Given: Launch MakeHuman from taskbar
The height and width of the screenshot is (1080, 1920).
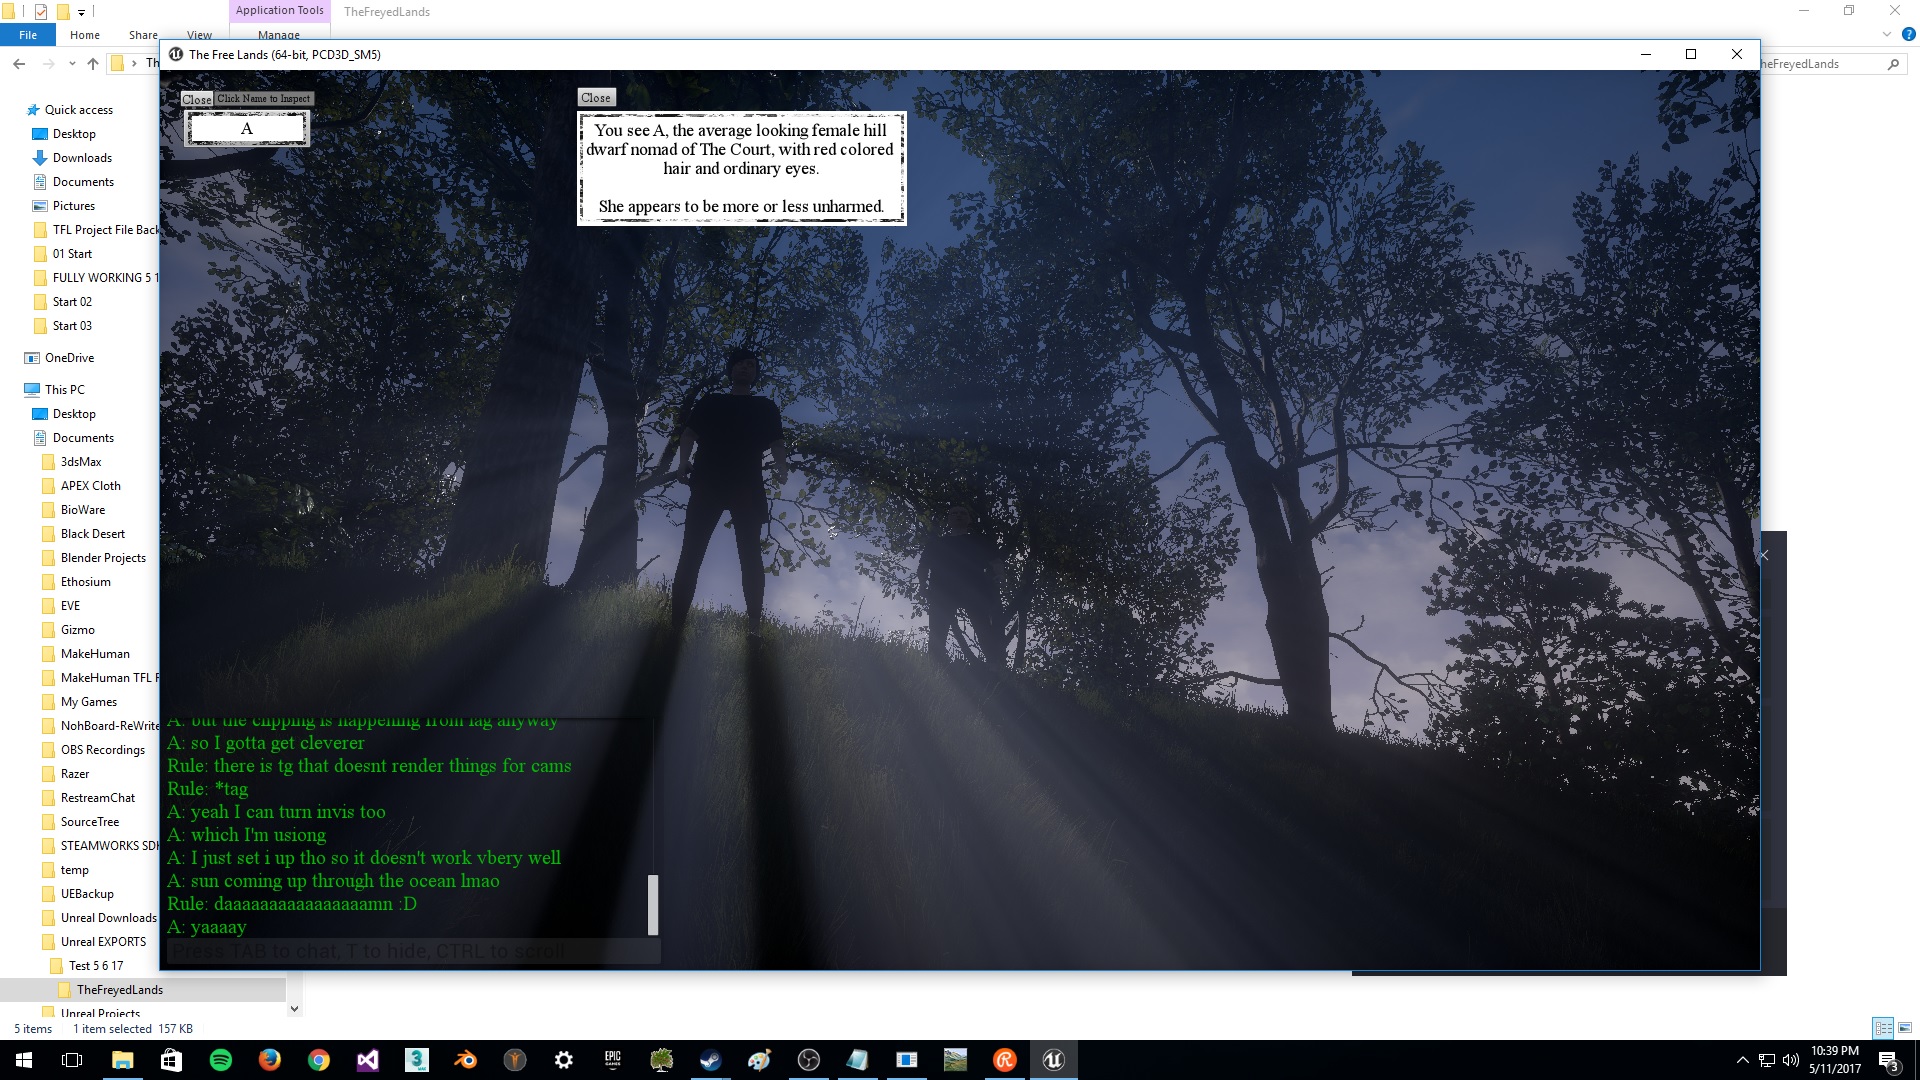Looking at the screenshot, I should 514,1060.
